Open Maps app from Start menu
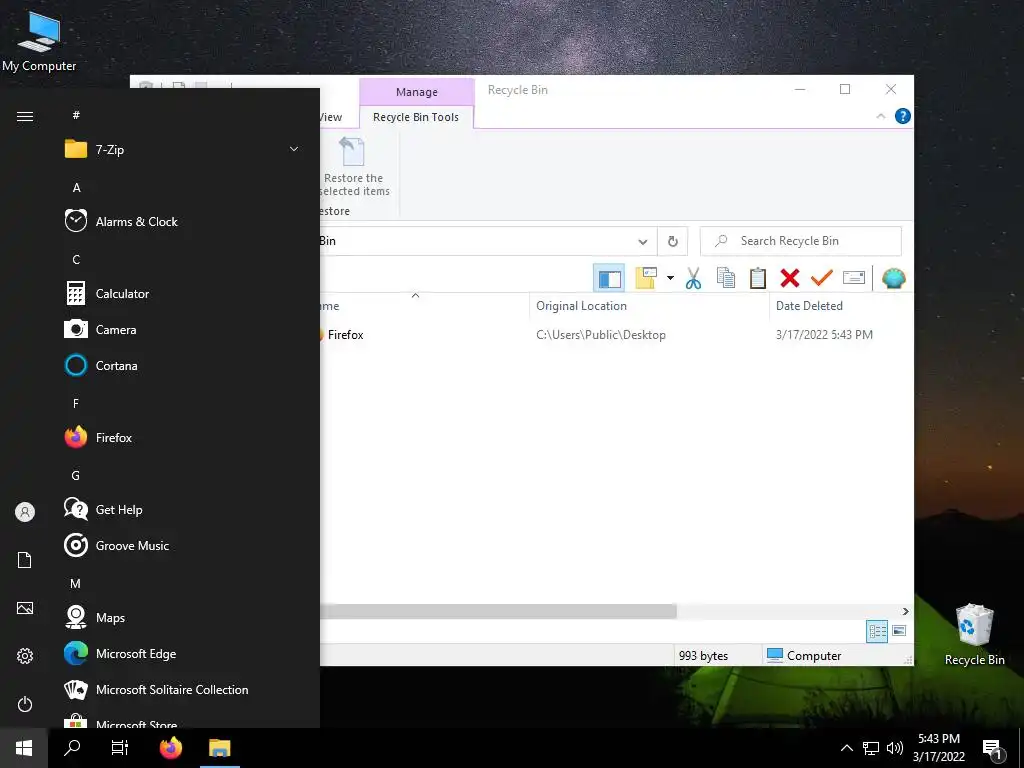The image size is (1024, 768). tap(182, 617)
